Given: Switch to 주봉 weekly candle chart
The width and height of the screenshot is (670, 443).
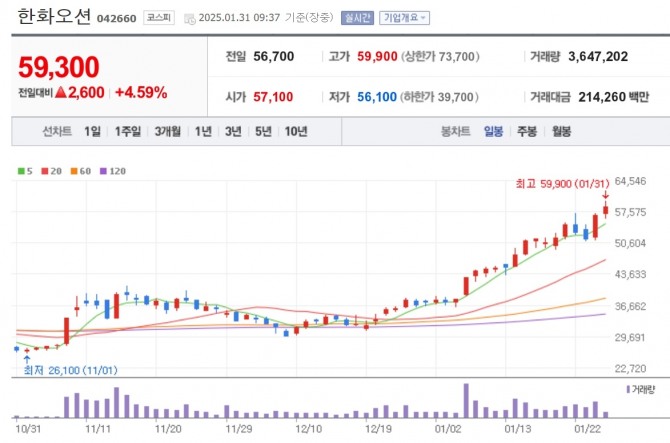Looking at the screenshot, I should pyautogui.click(x=527, y=132).
